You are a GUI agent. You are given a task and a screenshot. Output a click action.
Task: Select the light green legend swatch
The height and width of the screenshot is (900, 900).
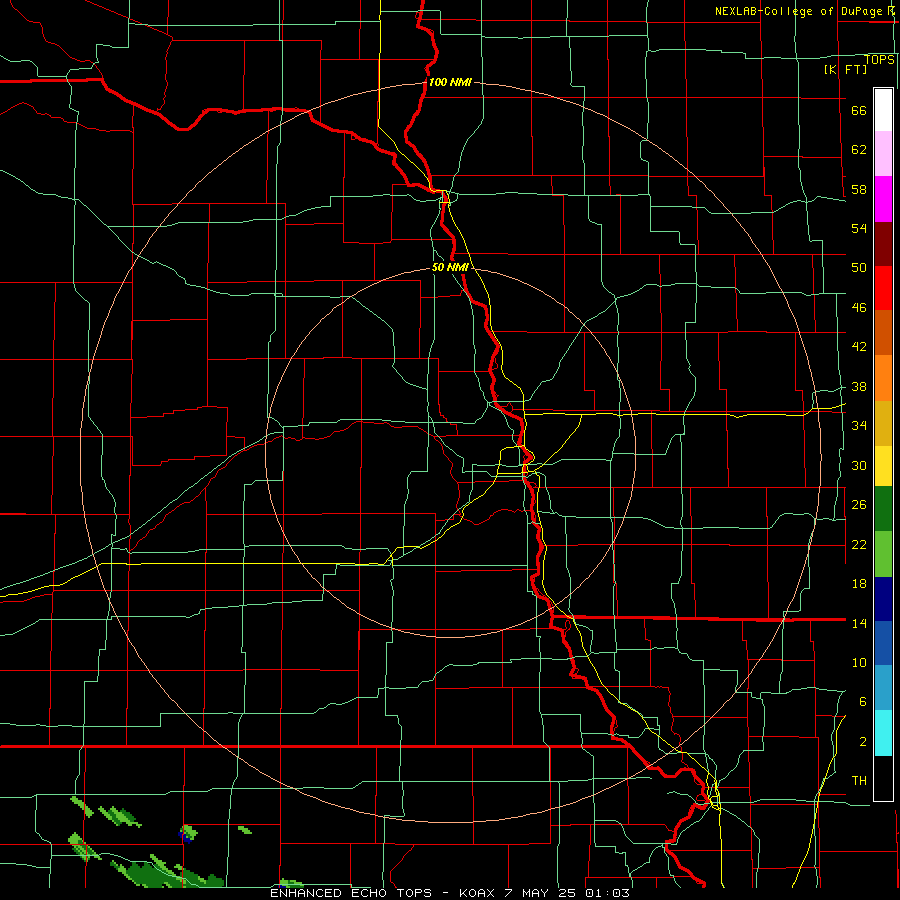[883, 554]
